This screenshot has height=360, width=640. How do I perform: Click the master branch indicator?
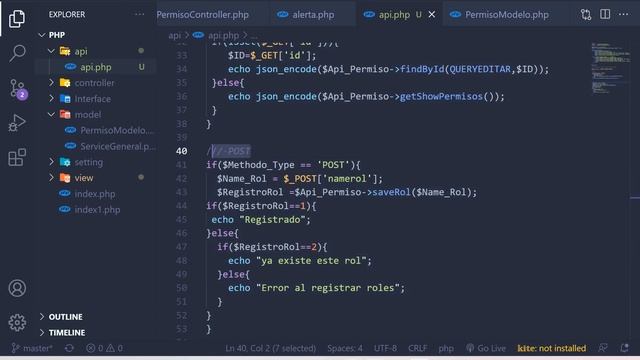(x=32, y=348)
